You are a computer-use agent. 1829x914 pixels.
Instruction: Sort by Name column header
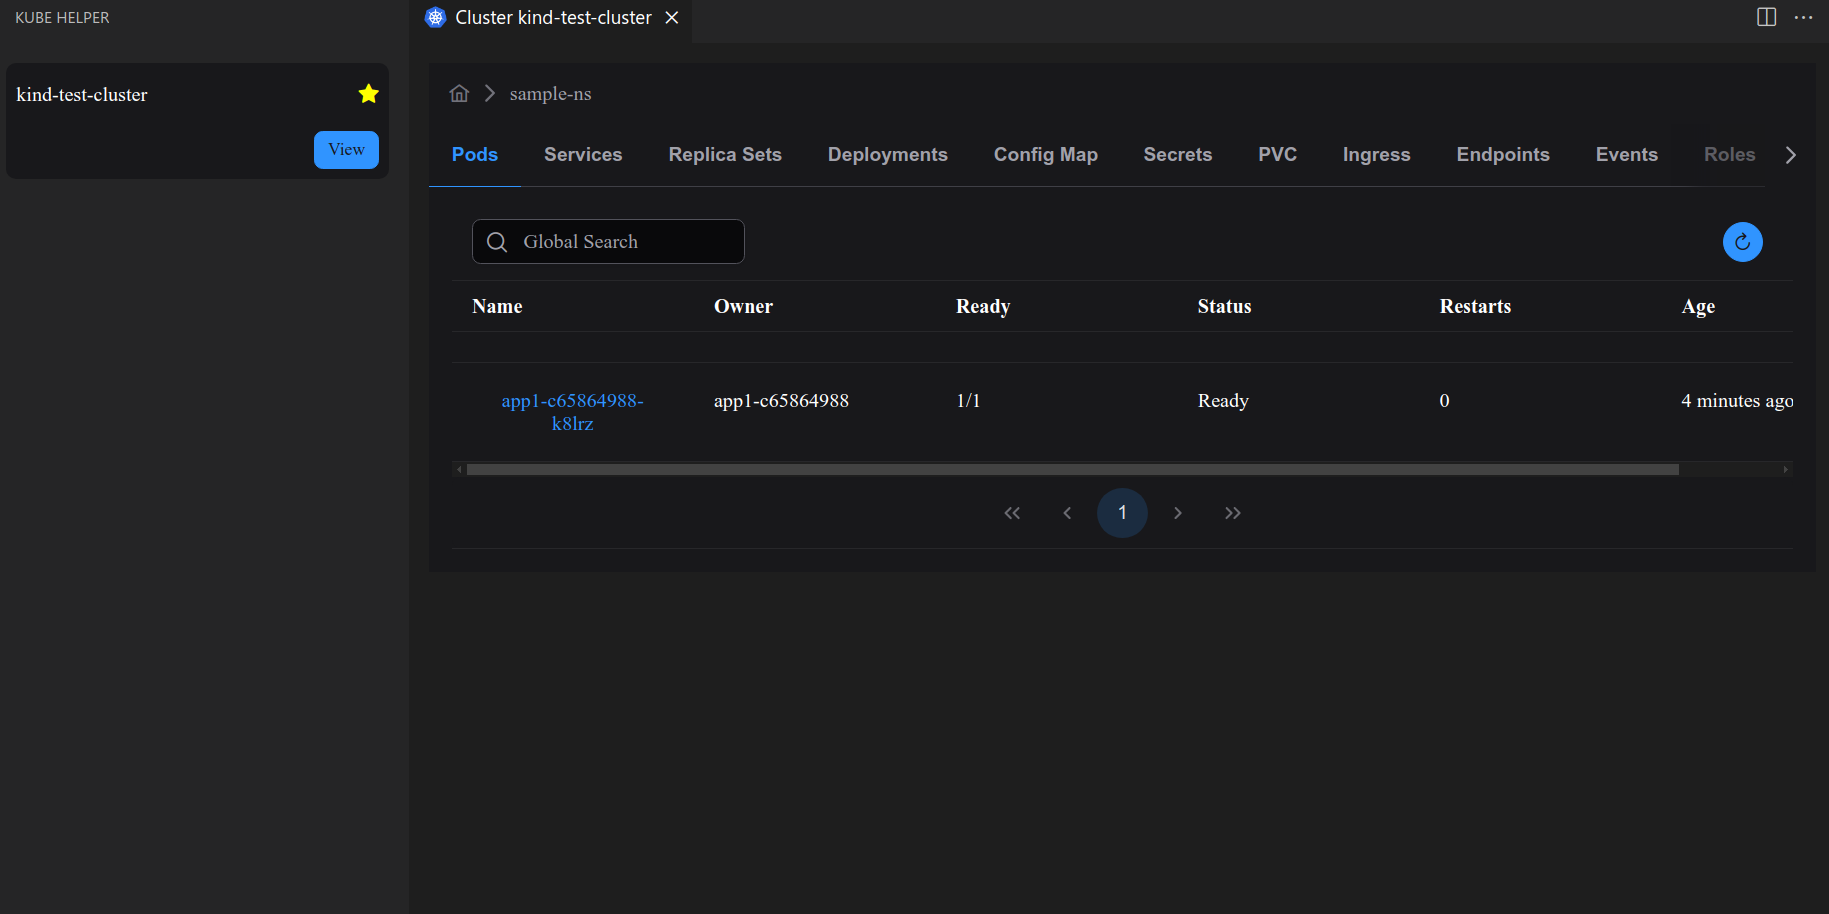(497, 307)
